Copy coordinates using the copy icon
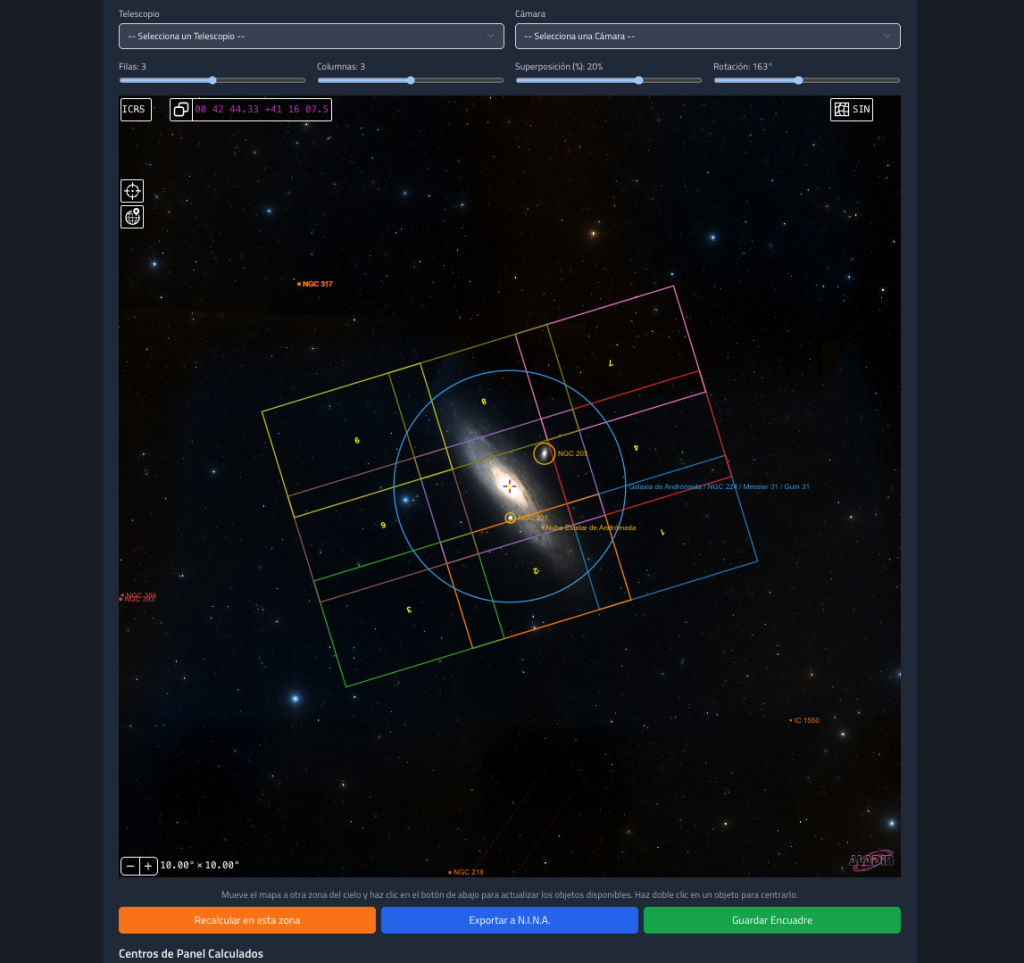1024x963 pixels. 181,109
